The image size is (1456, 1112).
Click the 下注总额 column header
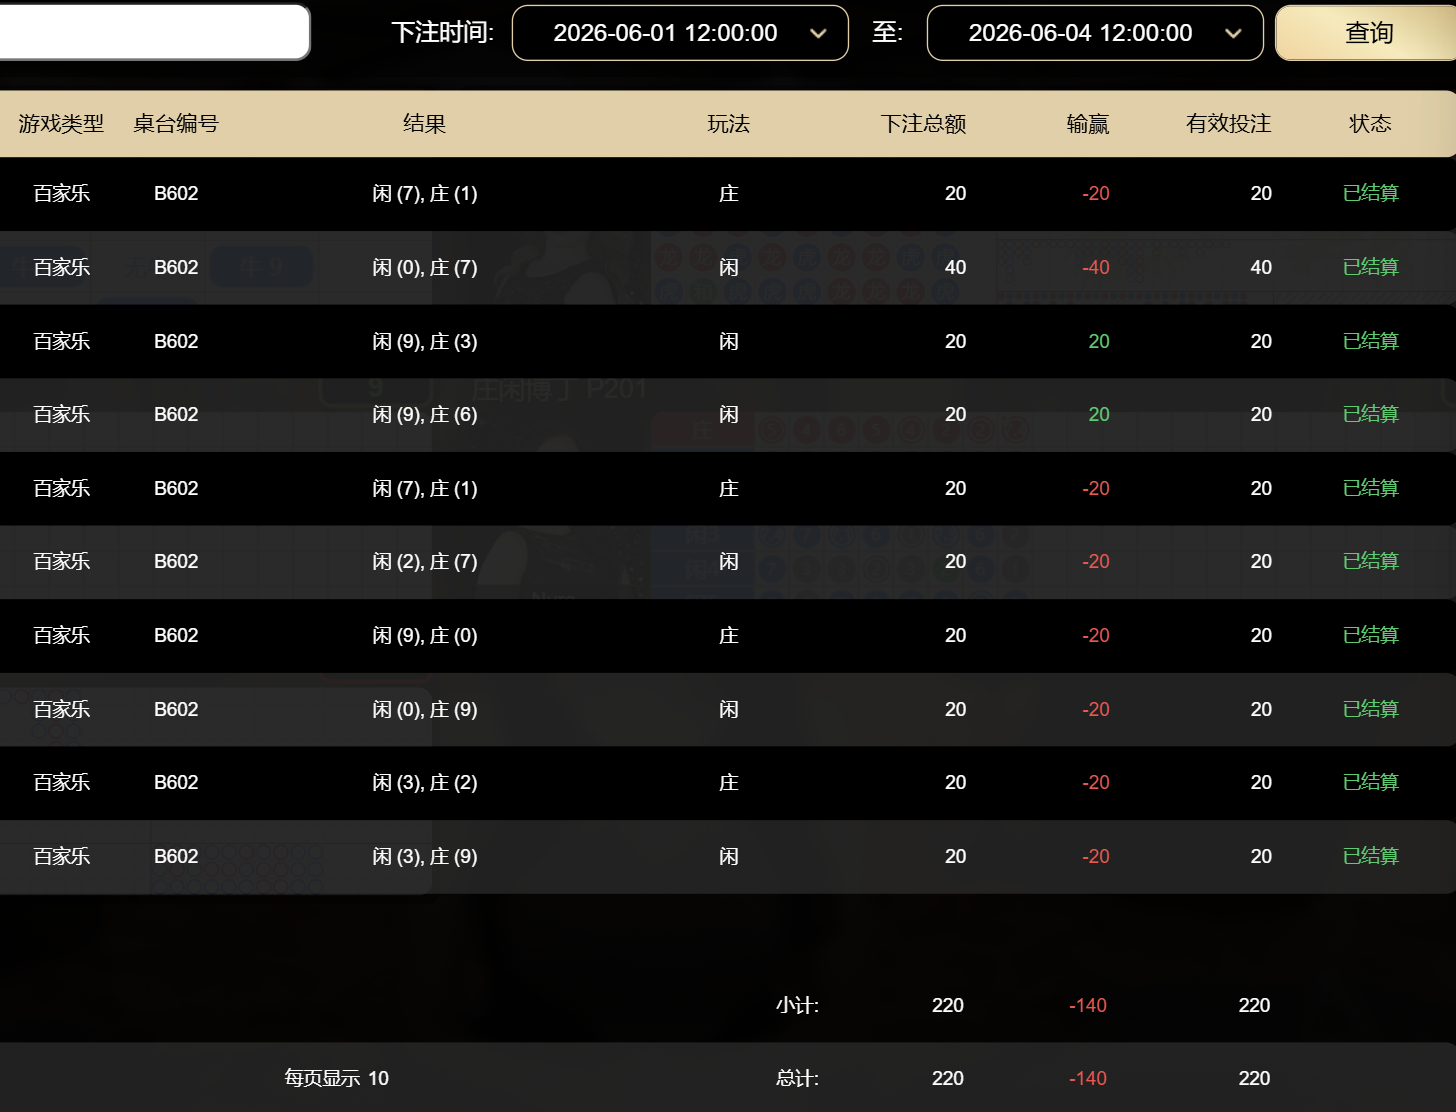tap(923, 124)
